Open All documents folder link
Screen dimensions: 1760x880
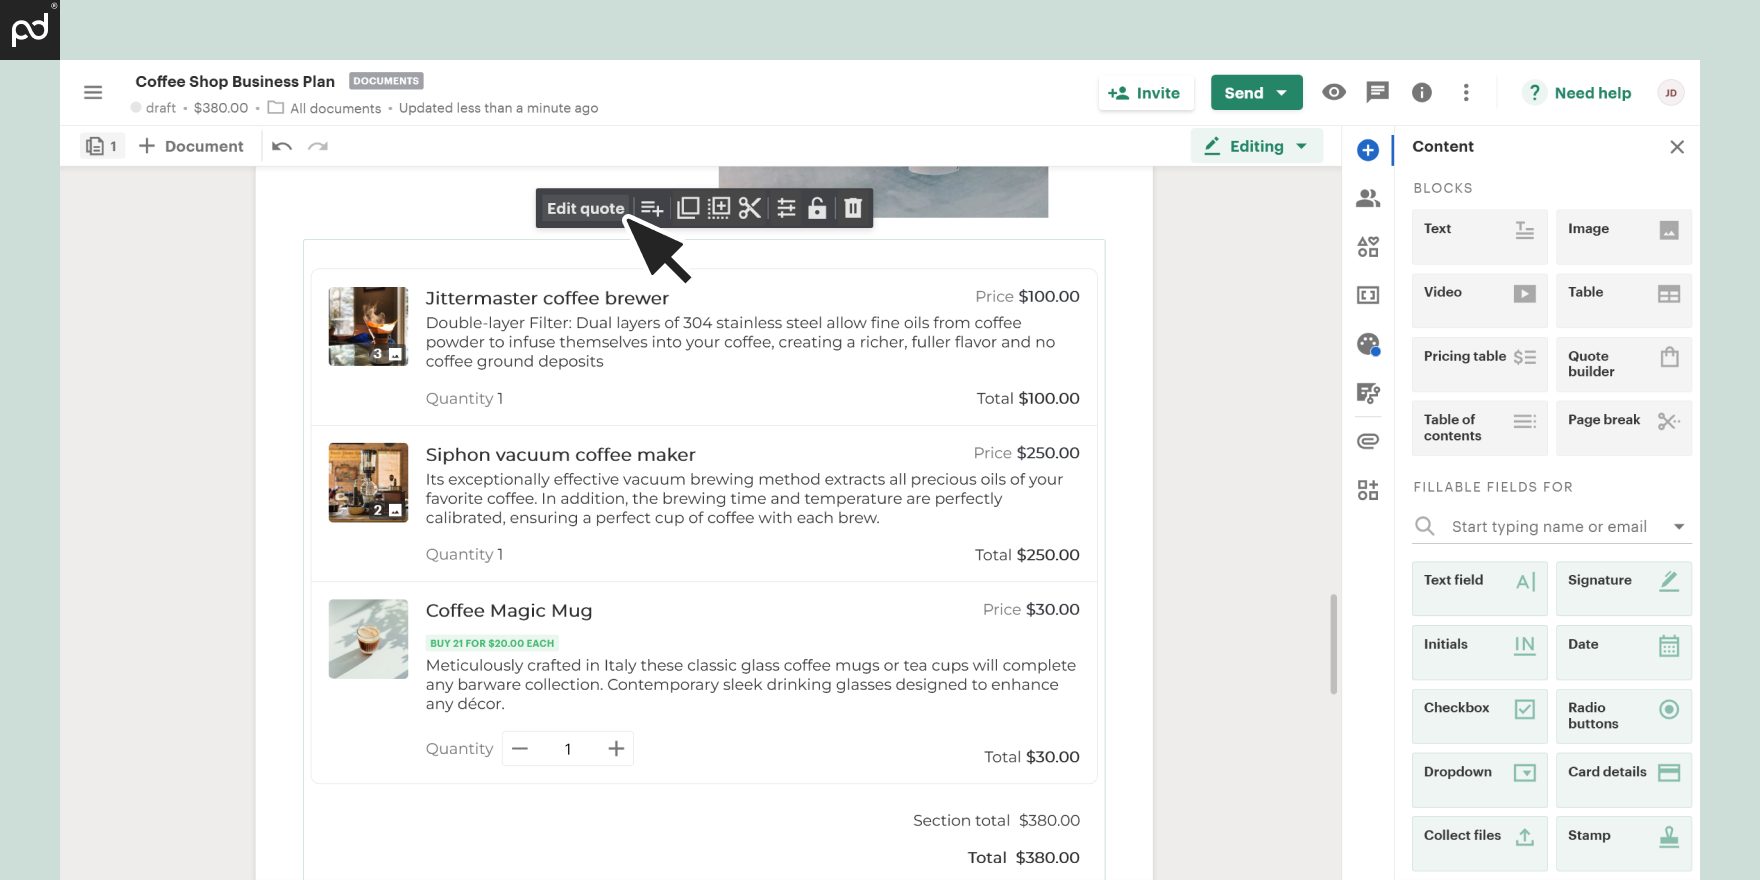324,108
